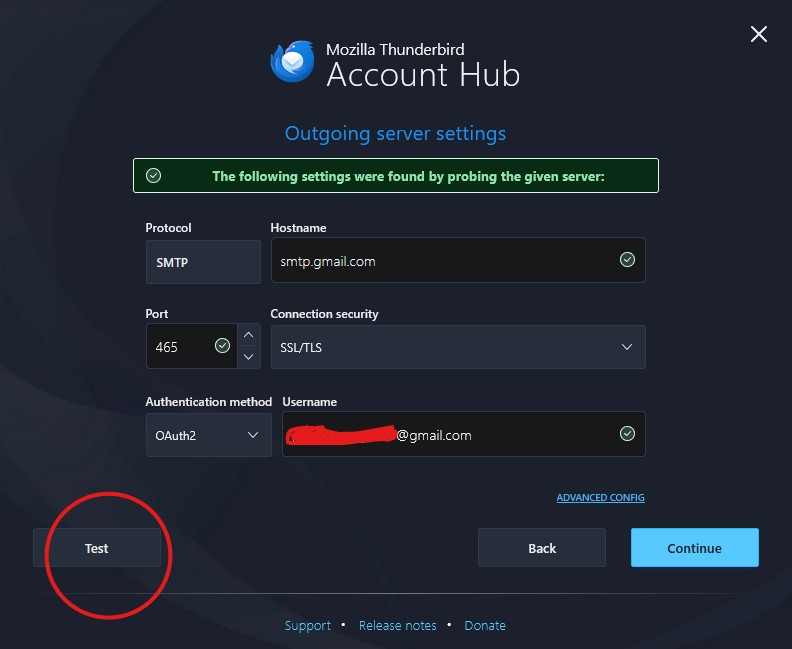
Task: Click the success checkmark in green banner
Action: point(154,175)
